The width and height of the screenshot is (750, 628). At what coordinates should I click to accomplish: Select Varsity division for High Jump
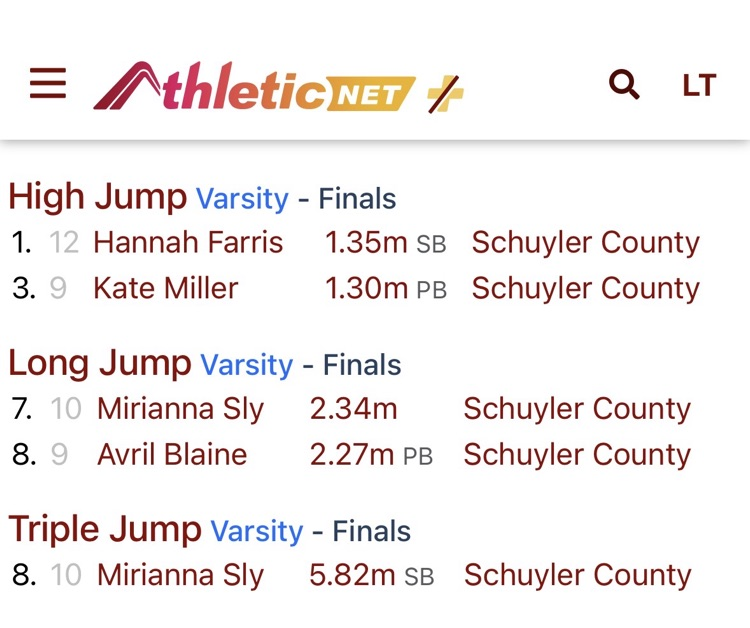[242, 199]
